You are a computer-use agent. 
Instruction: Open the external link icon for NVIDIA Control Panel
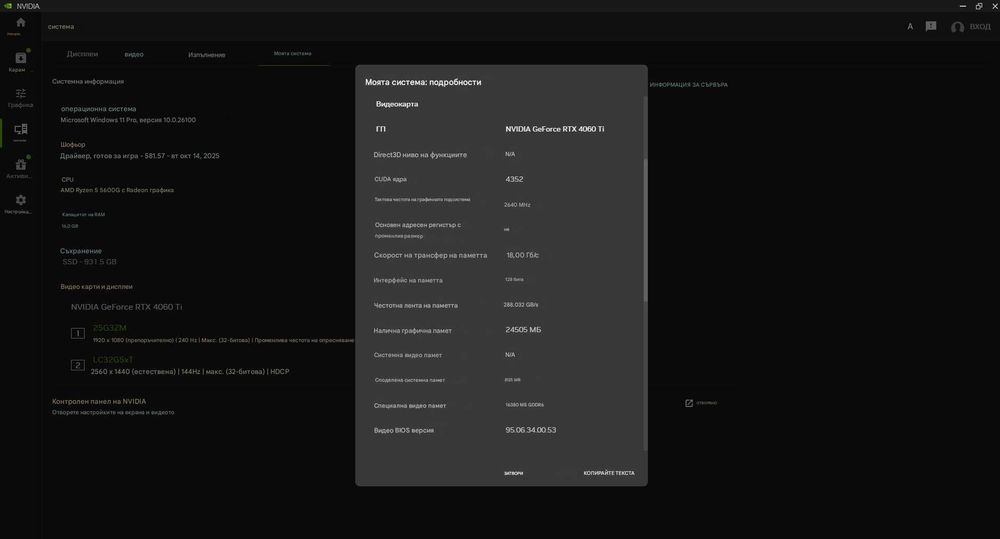point(689,403)
